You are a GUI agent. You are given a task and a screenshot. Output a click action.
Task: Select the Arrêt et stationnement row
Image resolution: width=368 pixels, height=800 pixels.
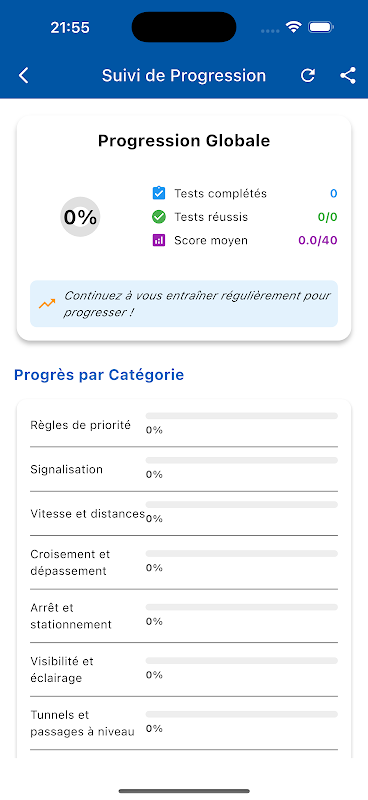(184, 616)
